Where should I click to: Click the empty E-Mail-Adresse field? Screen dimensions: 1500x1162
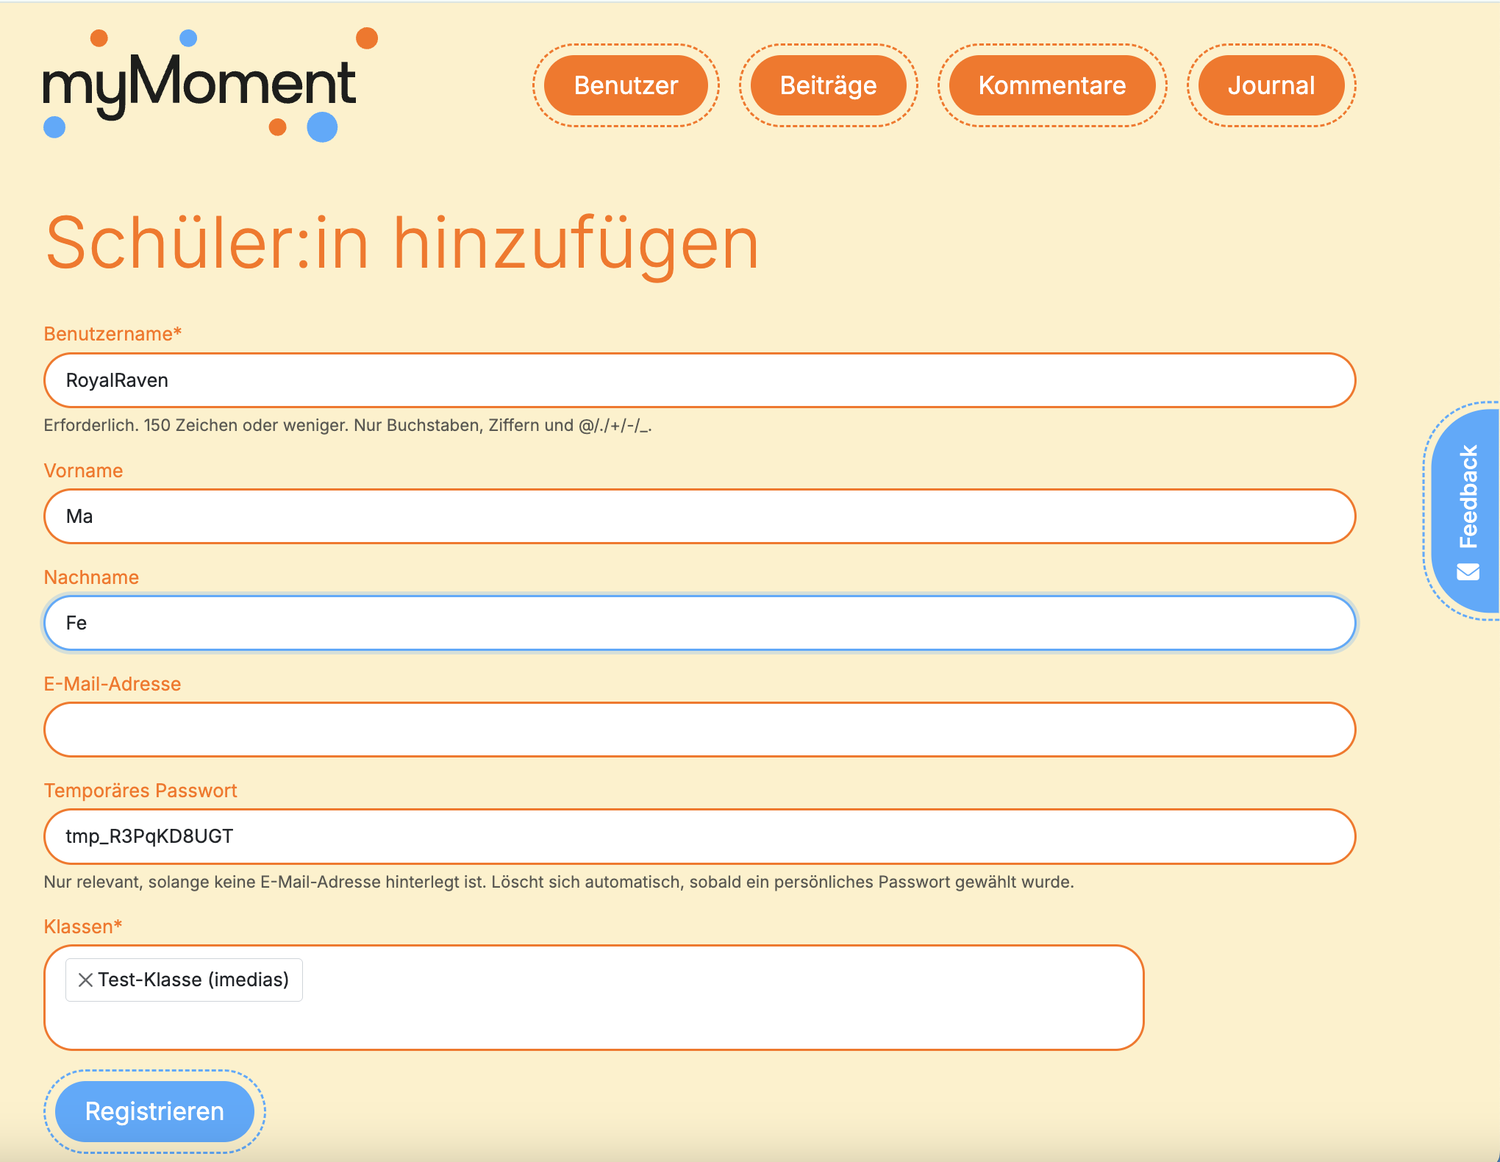[699, 730]
